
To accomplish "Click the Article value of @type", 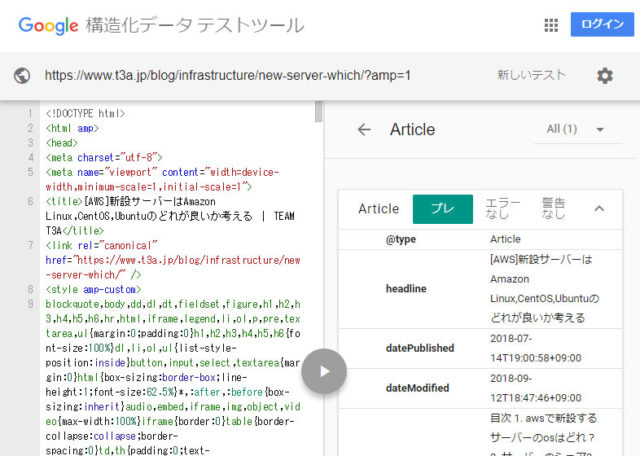I will pyautogui.click(x=505, y=239).
